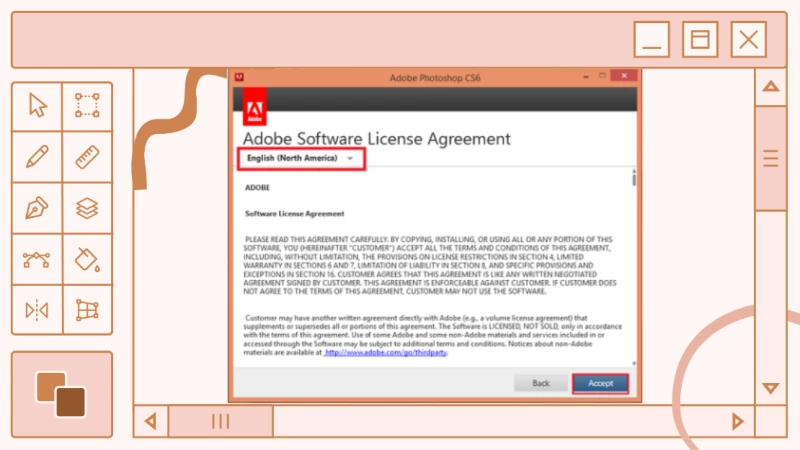Open the layers stack icon
800x450 pixels.
click(x=87, y=208)
